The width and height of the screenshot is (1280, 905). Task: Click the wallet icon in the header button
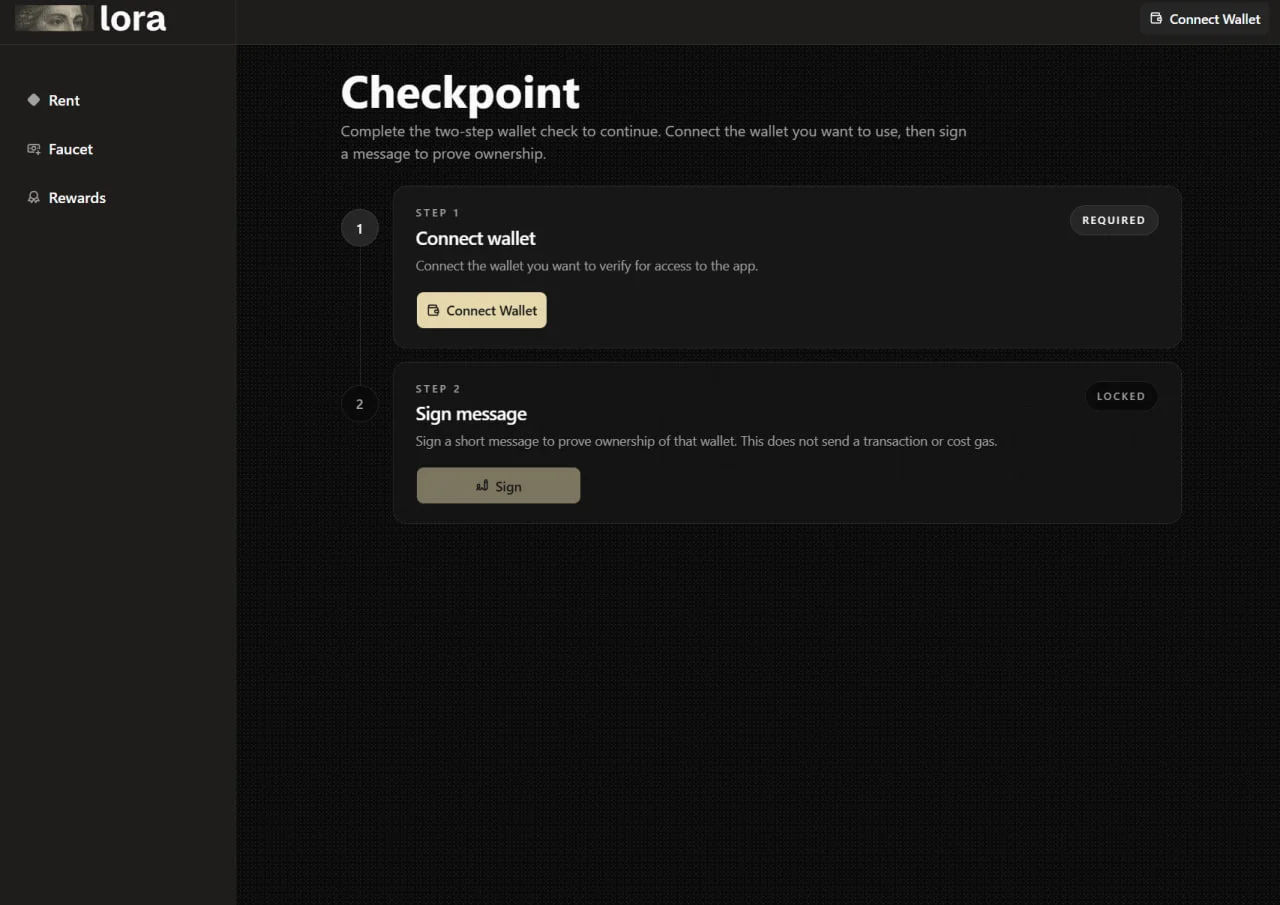point(1156,19)
